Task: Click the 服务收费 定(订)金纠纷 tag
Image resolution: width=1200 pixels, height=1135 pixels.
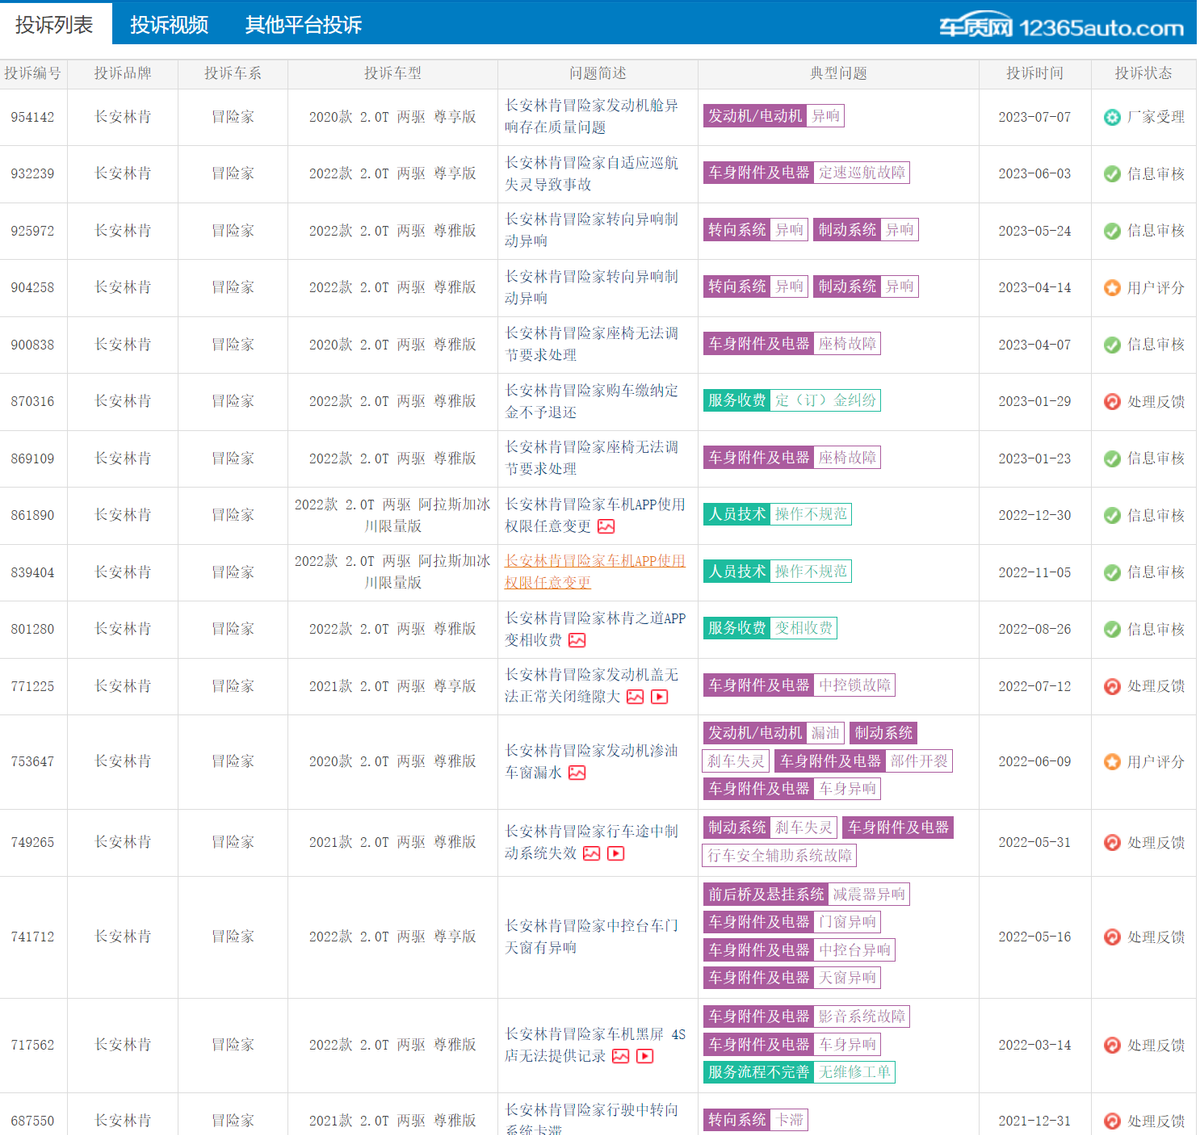Action: [792, 401]
